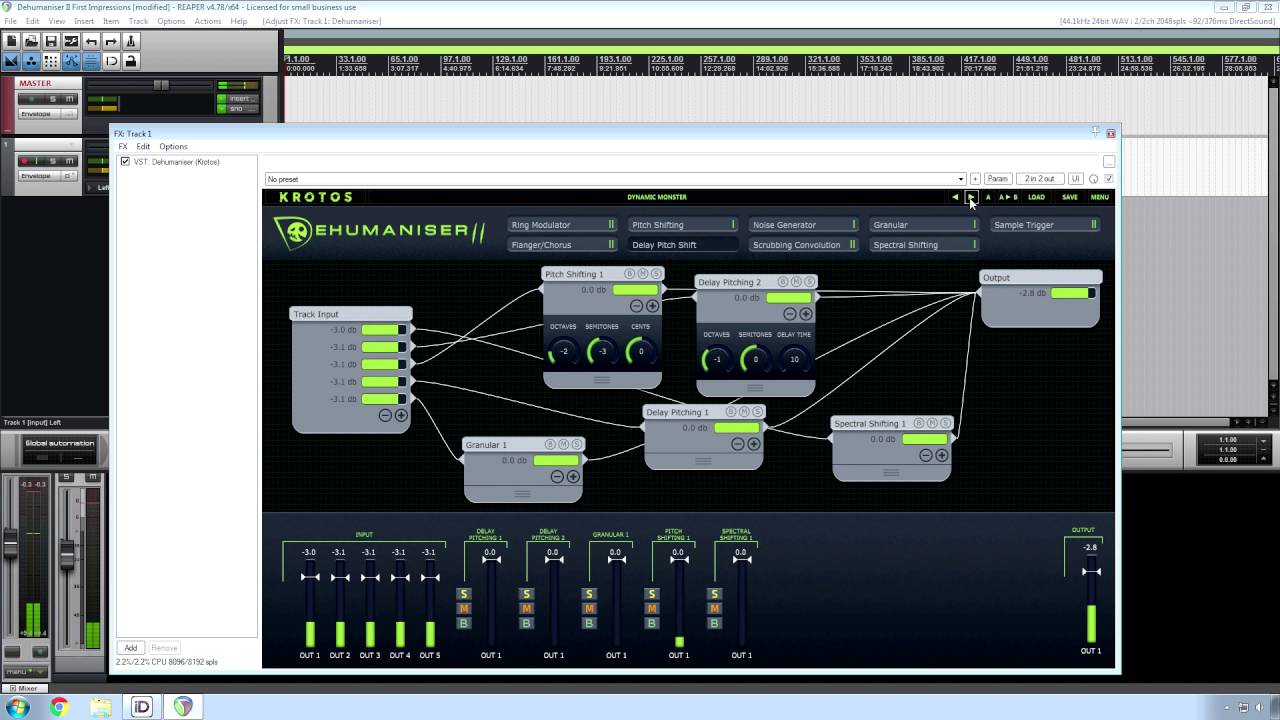1280x720 pixels.
Task: Toggle the ripple editing toolbar icon
Action: coord(91,61)
